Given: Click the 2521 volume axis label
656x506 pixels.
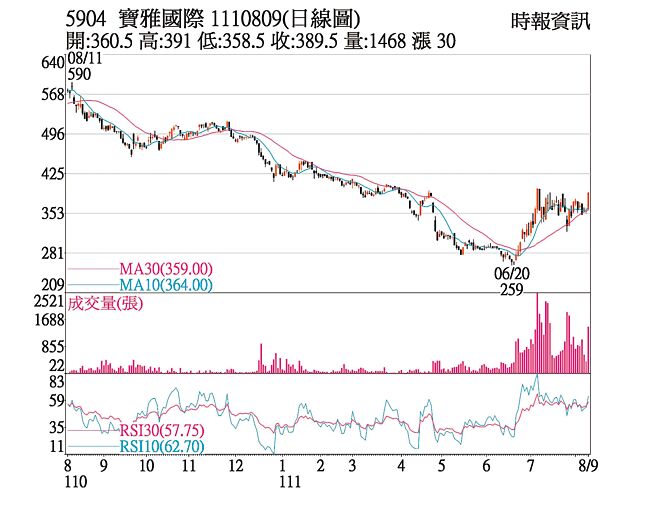Looking at the screenshot, I should pyautogui.click(x=49, y=301).
